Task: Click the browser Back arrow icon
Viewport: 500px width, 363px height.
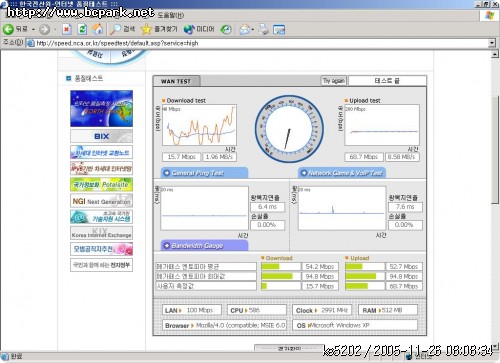Action: [x=8, y=29]
